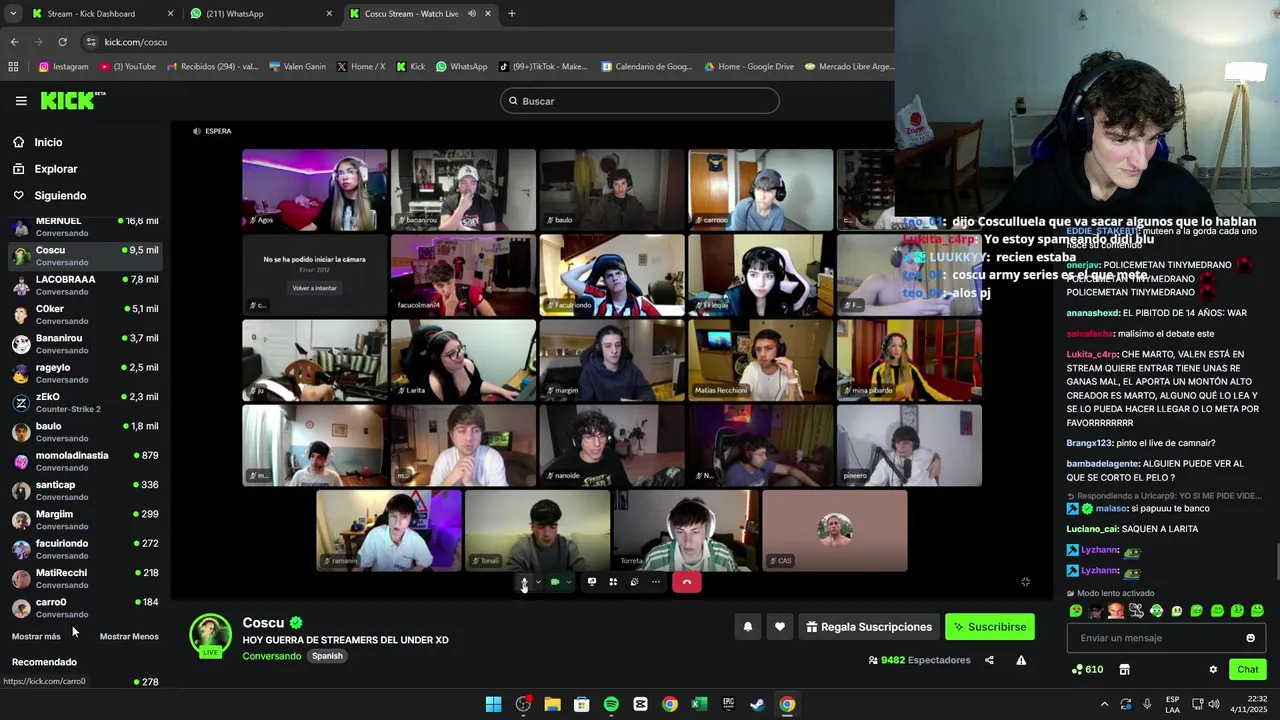The height and width of the screenshot is (720, 1280).
Task: Select the blonde face emote in chat
Action: coord(1116,611)
